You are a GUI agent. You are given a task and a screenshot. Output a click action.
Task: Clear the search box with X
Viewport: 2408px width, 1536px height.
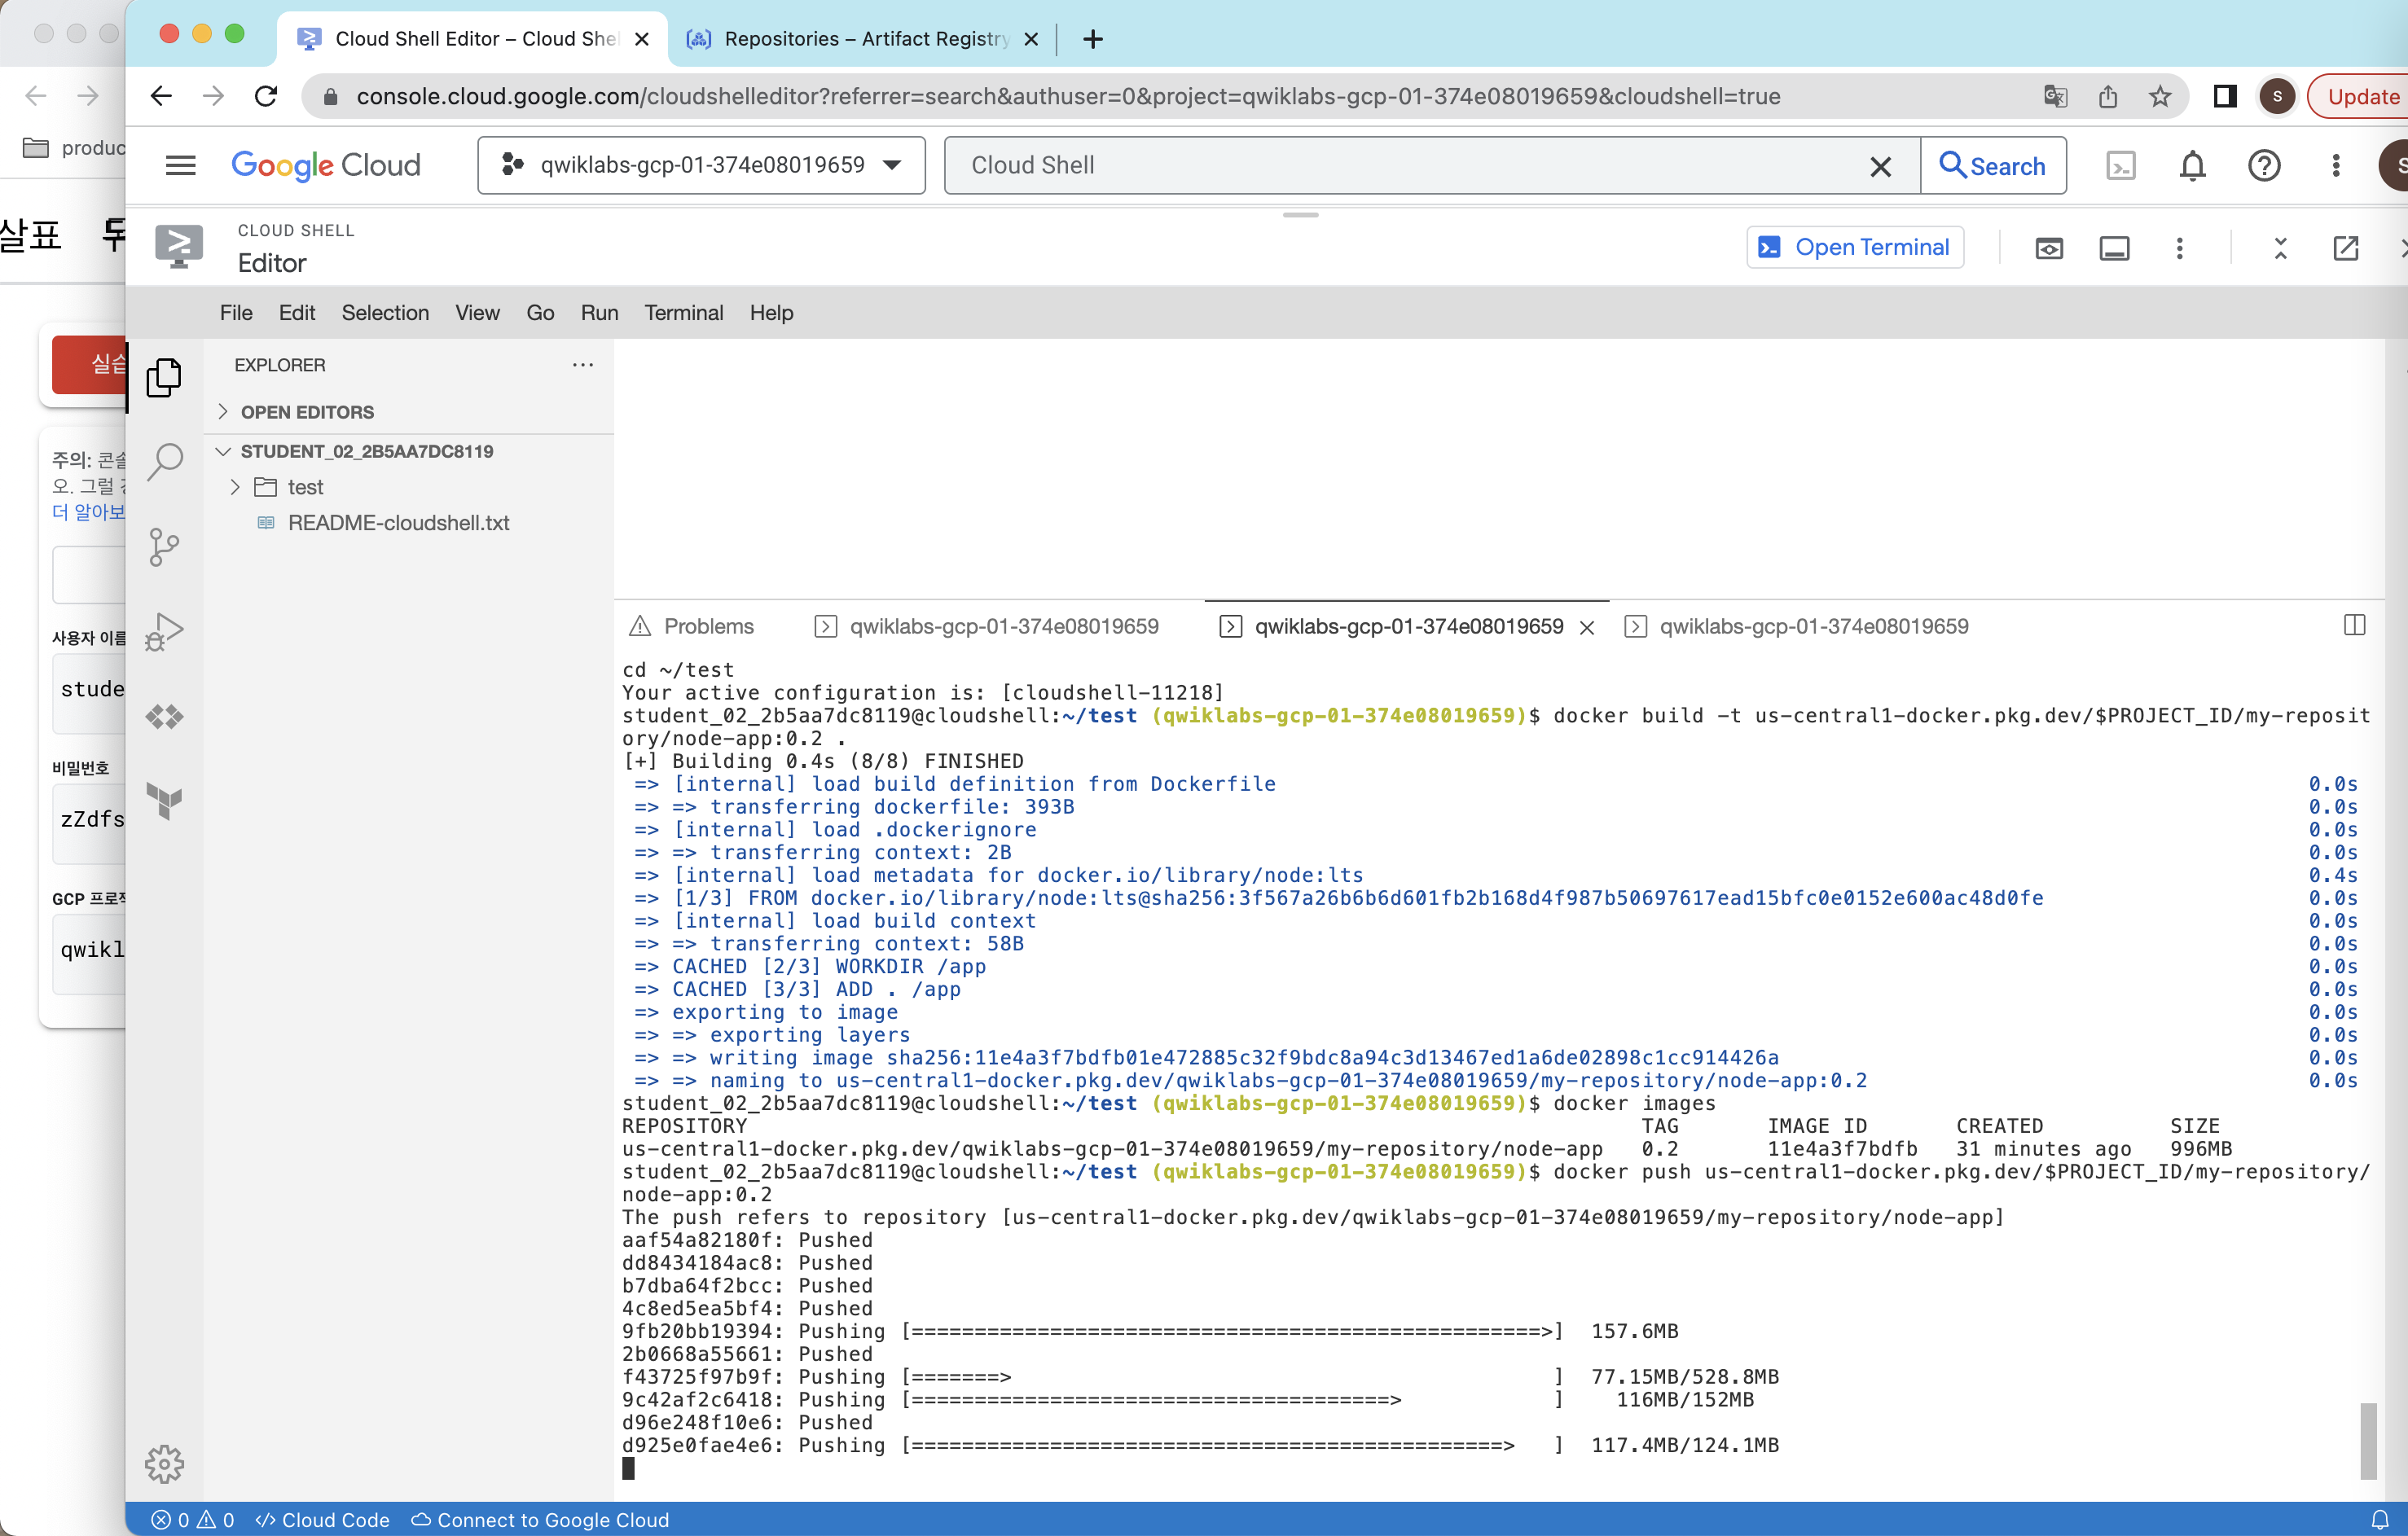pyautogui.click(x=1880, y=166)
